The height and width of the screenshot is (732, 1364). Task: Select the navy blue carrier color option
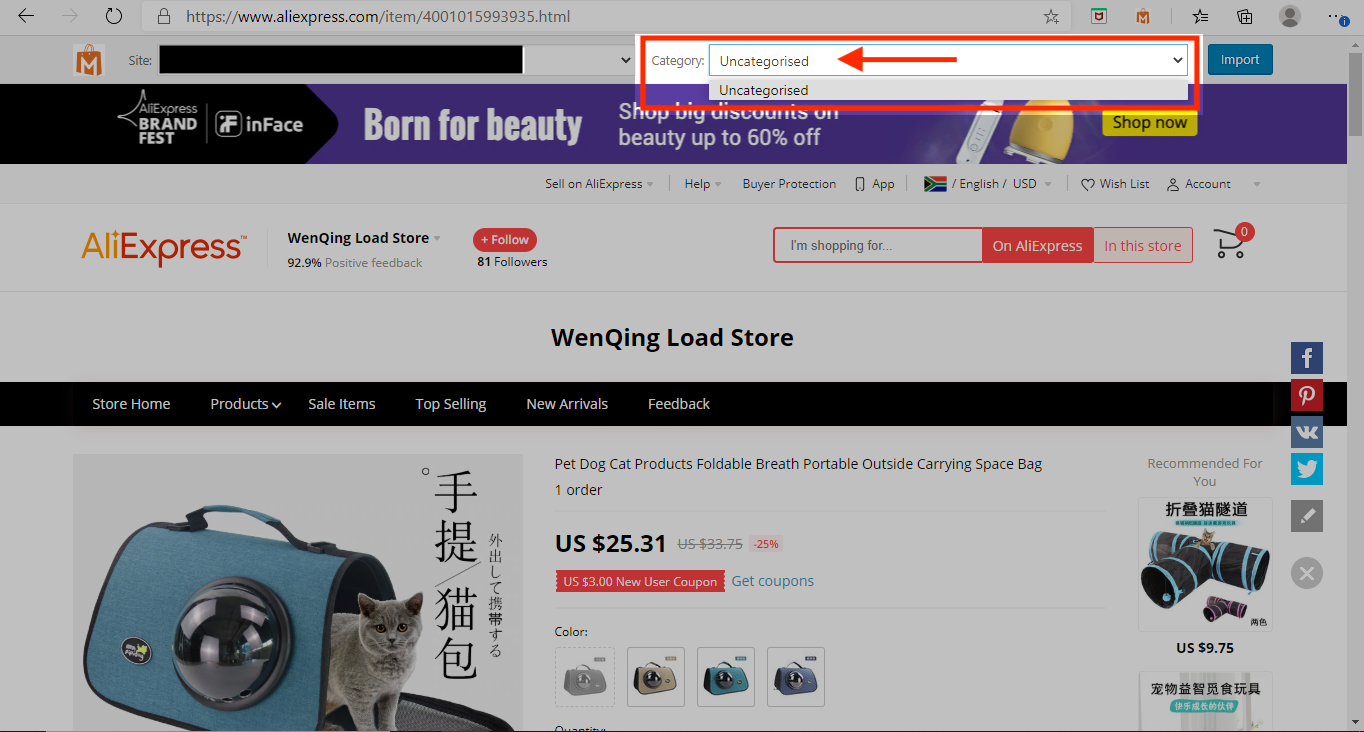pos(796,677)
